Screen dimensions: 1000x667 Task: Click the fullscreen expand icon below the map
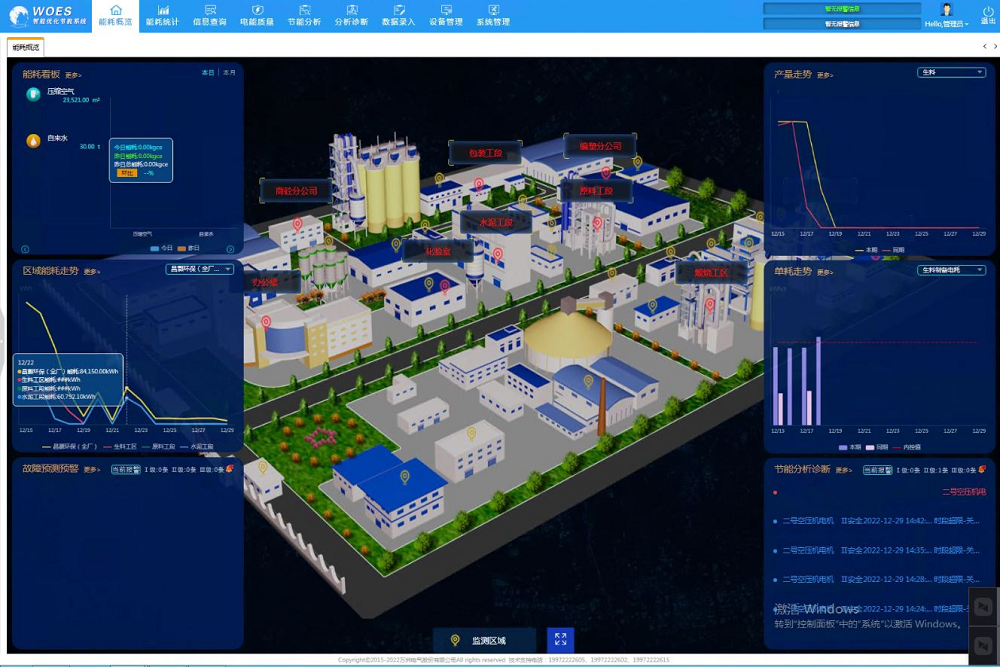click(x=561, y=640)
